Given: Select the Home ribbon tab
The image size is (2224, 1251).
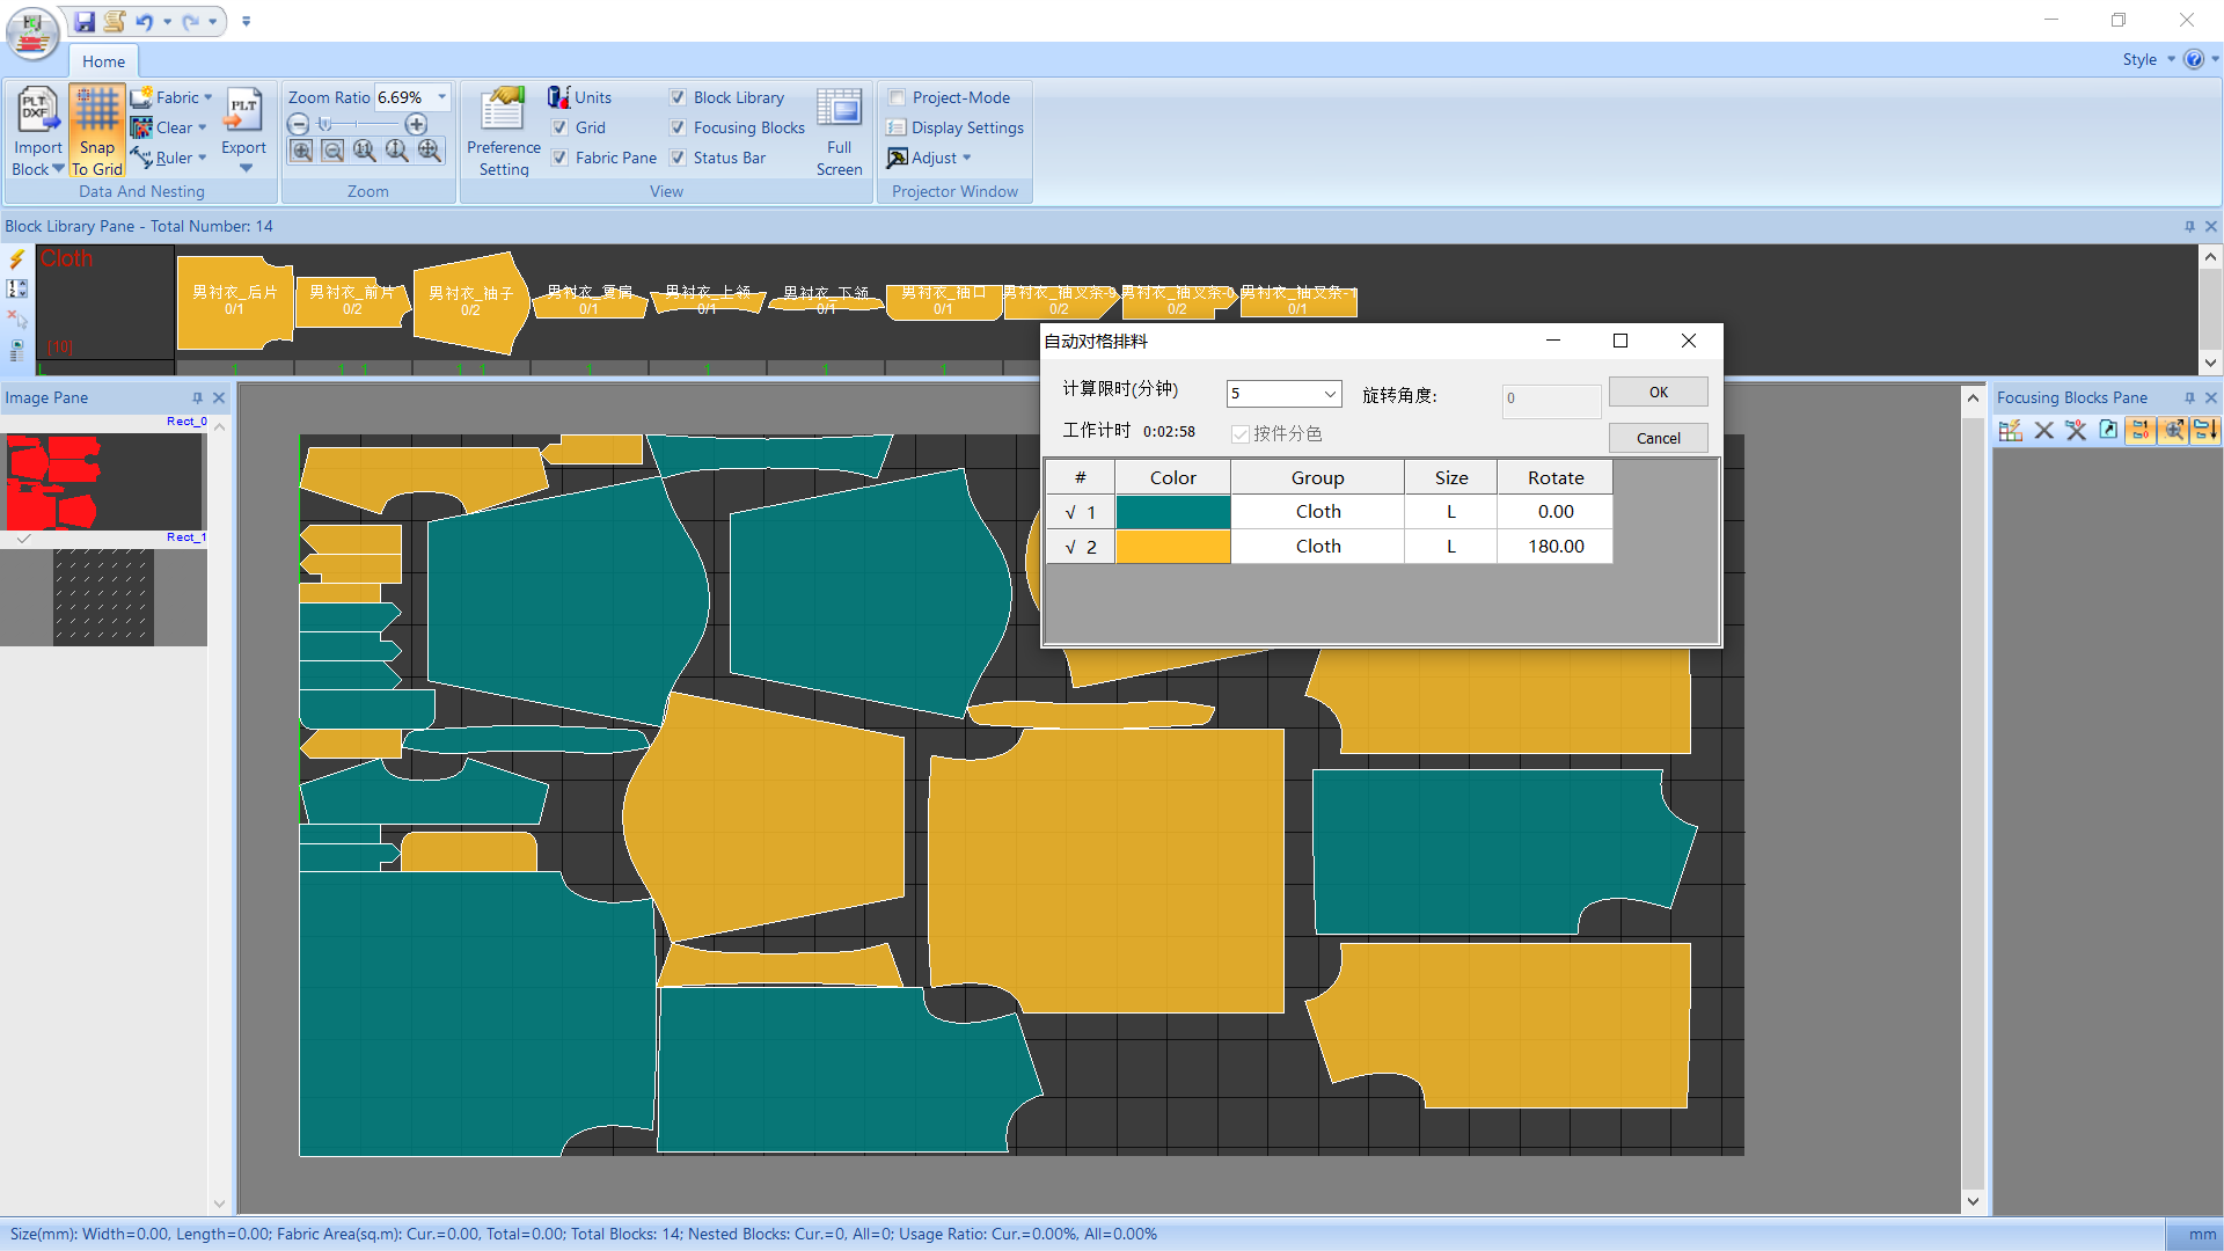Looking at the screenshot, I should 103,61.
